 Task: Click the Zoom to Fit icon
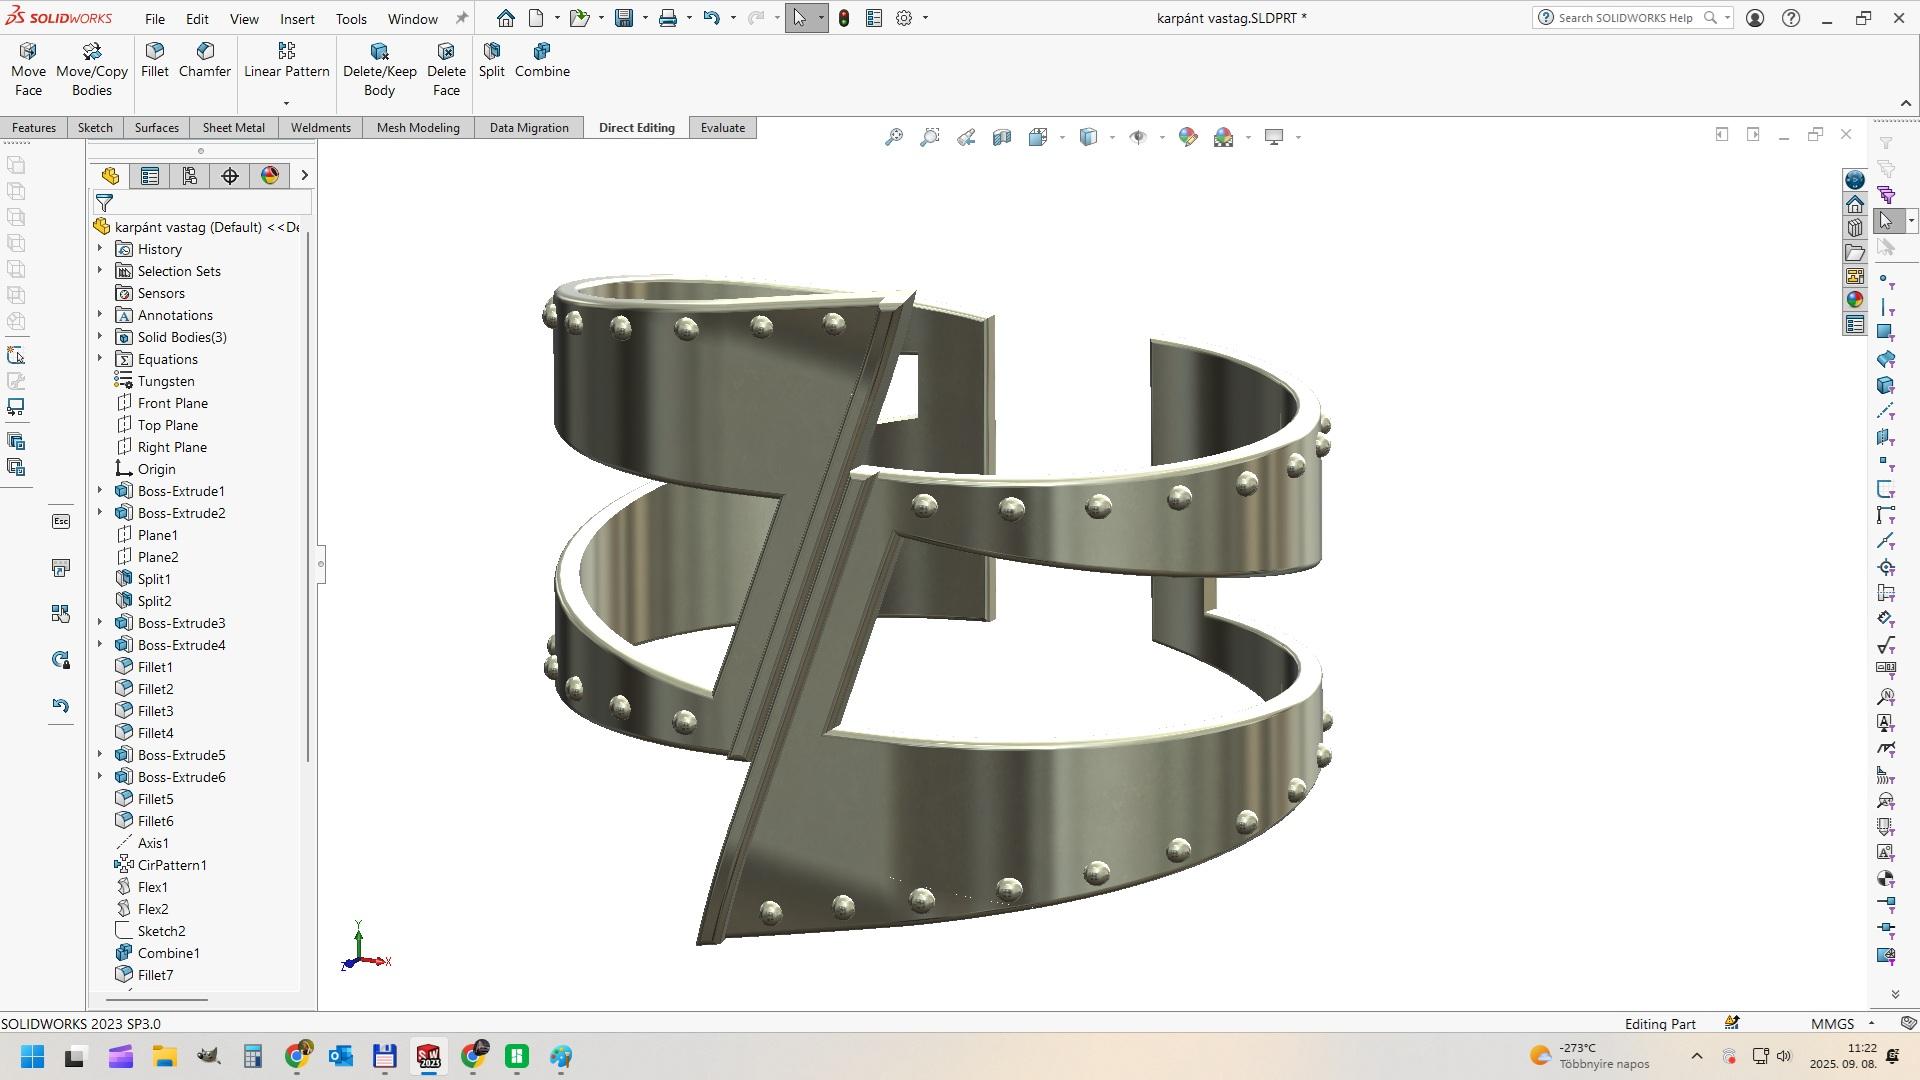894,137
